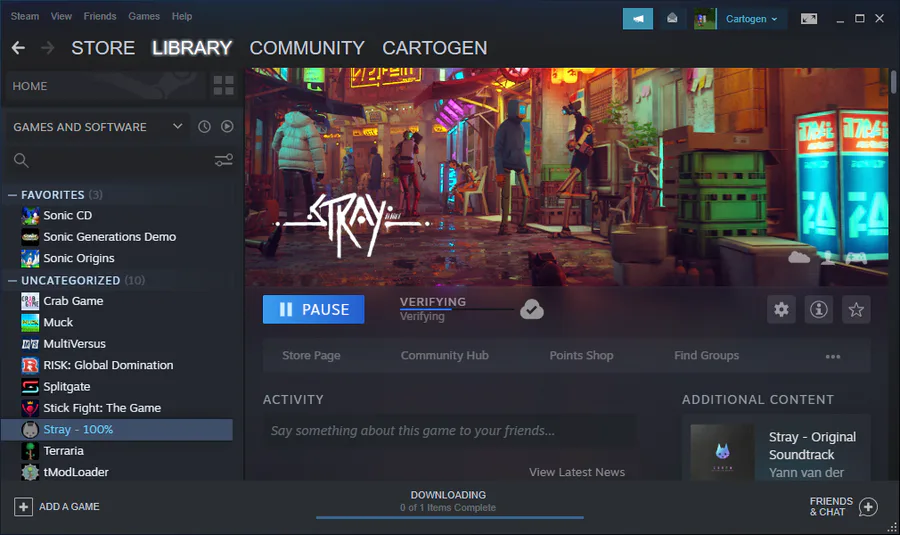Open the Steam menu
The height and width of the screenshot is (535, 900).
point(25,17)
